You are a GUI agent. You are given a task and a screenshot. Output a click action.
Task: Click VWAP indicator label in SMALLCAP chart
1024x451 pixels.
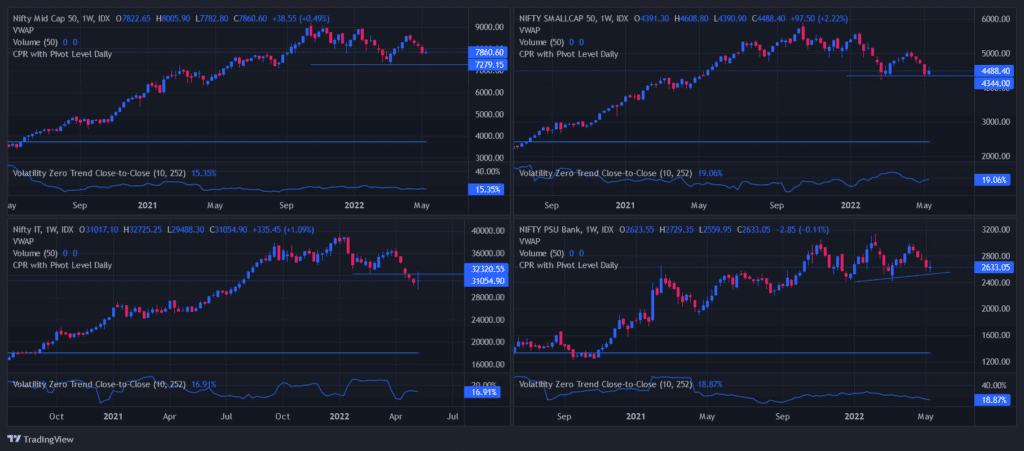(530, 30)
